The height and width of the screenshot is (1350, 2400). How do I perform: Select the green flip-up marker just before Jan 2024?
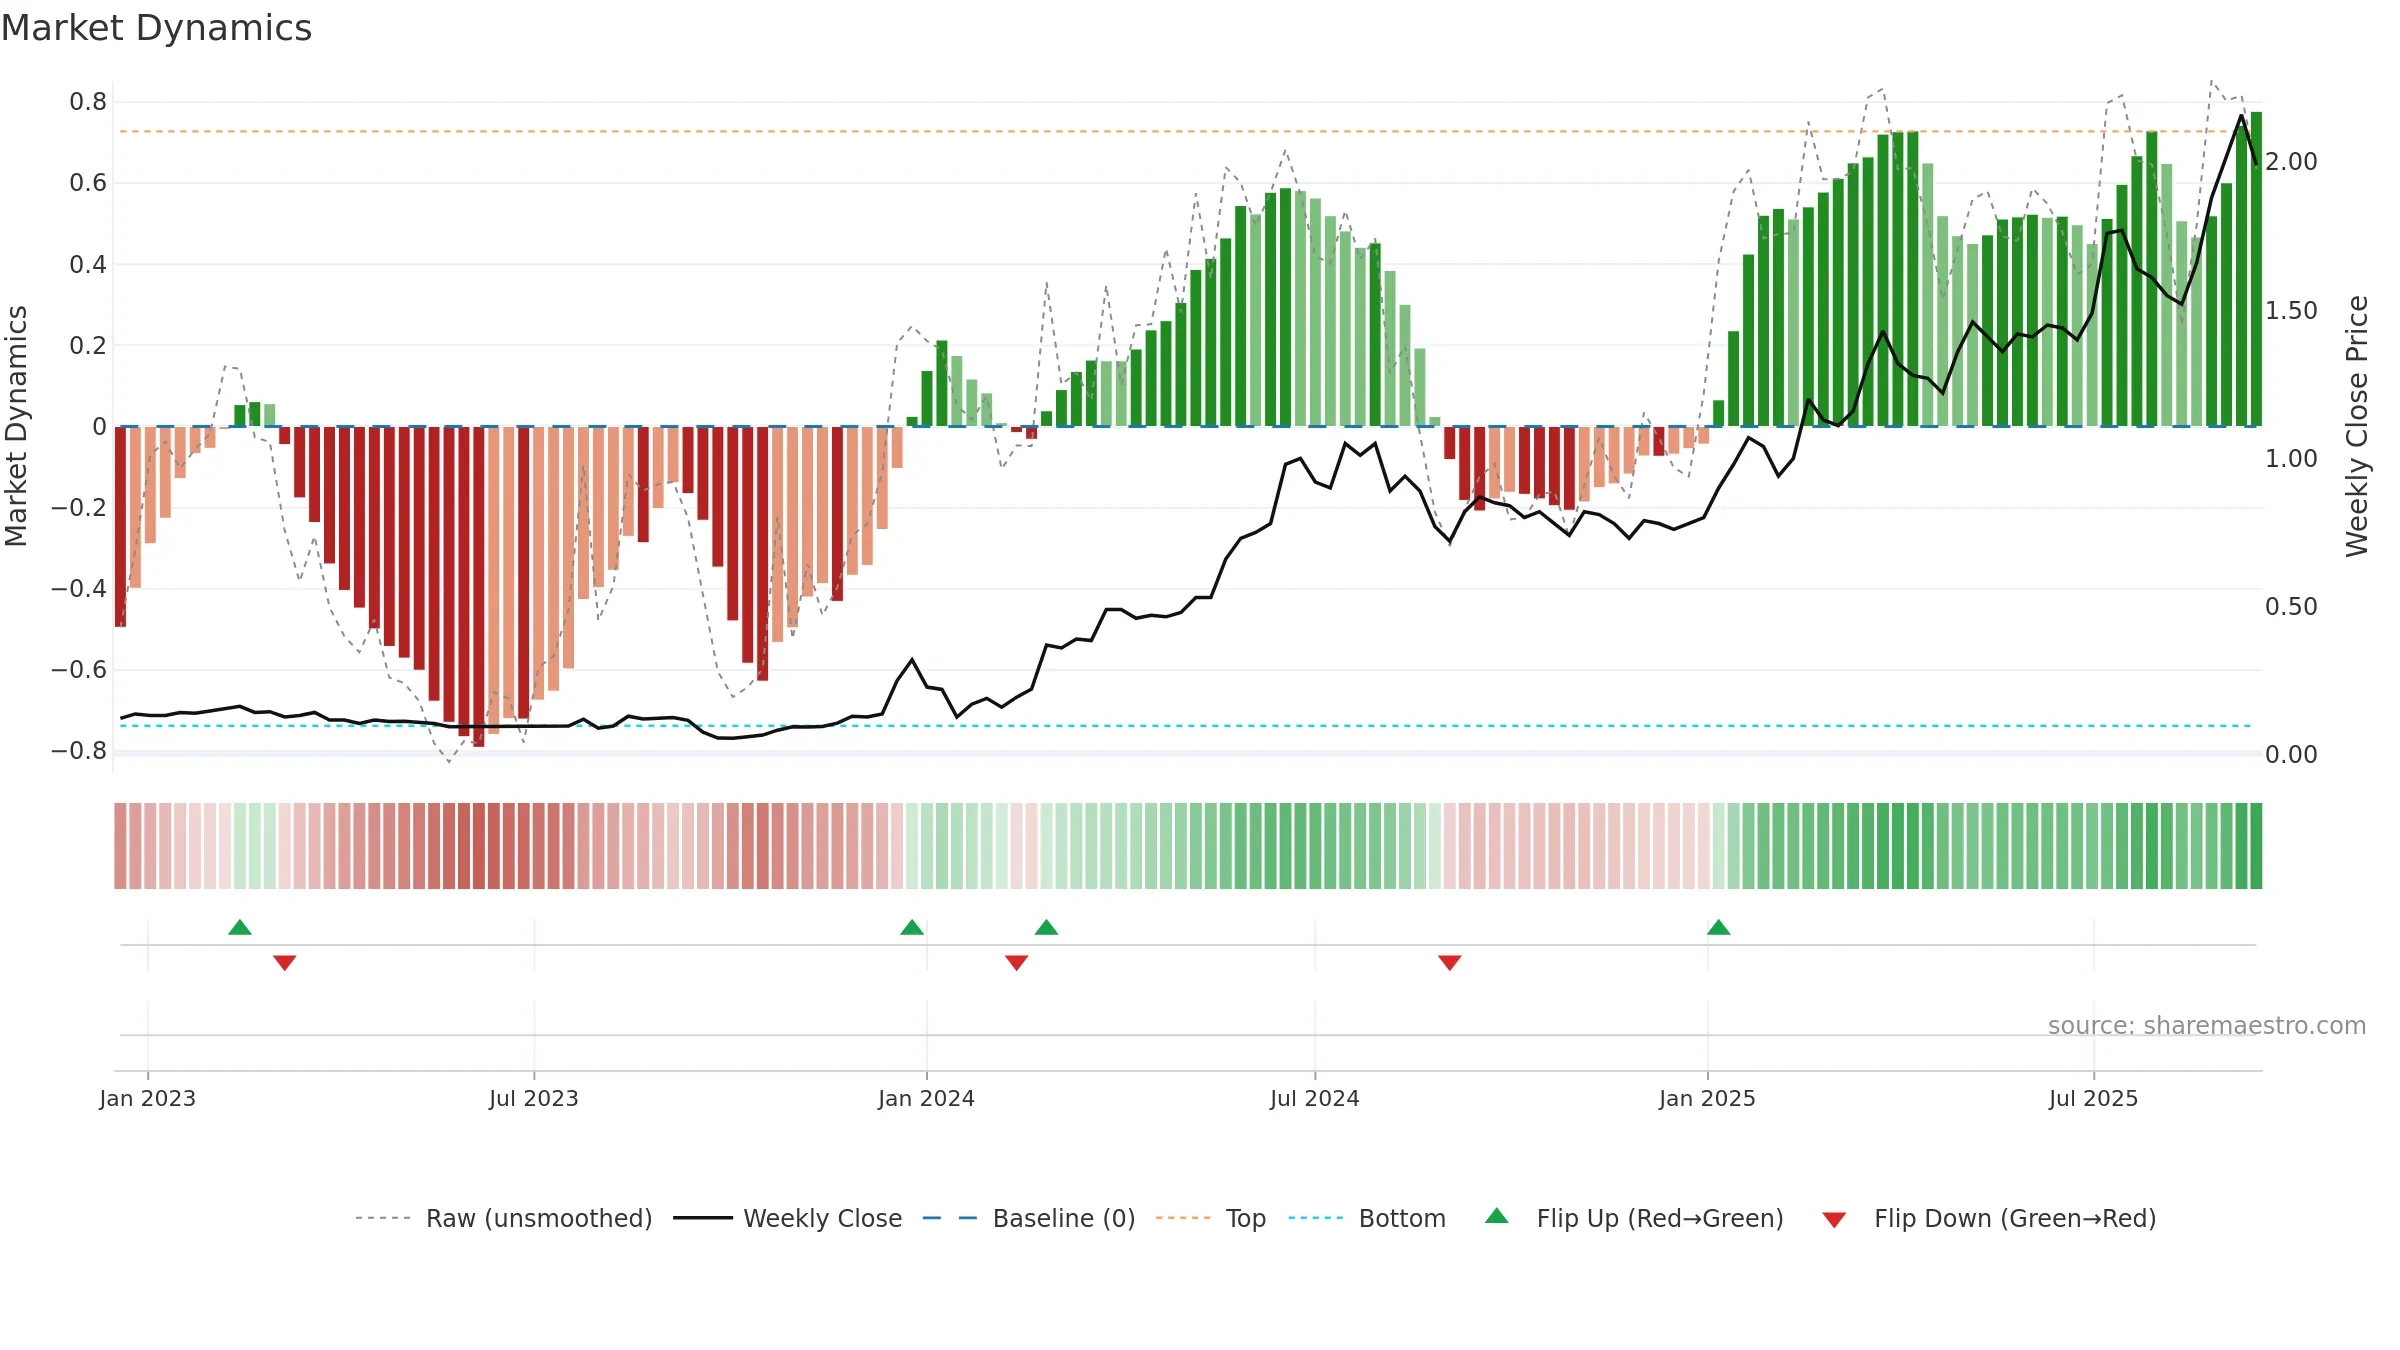click(x=912, y=927)
